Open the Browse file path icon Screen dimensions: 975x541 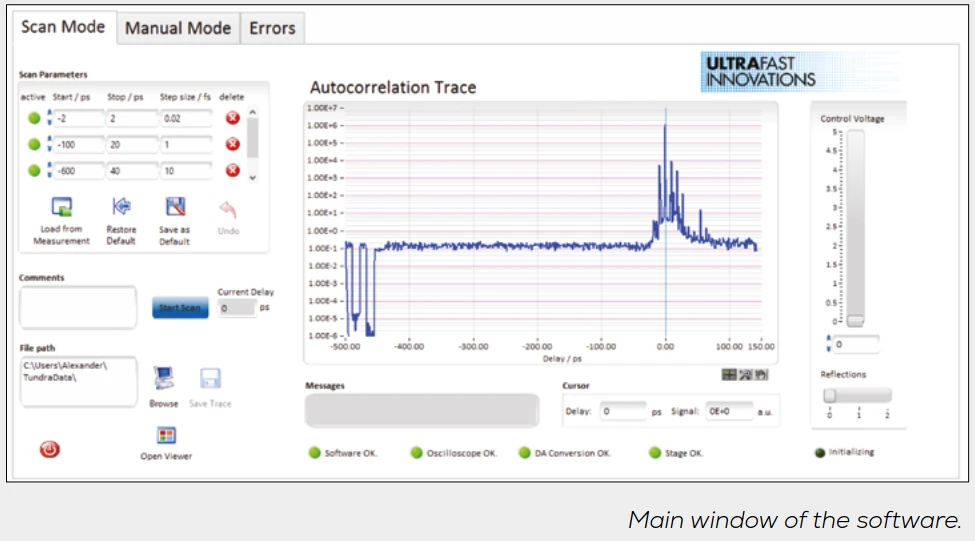point(163,378)
